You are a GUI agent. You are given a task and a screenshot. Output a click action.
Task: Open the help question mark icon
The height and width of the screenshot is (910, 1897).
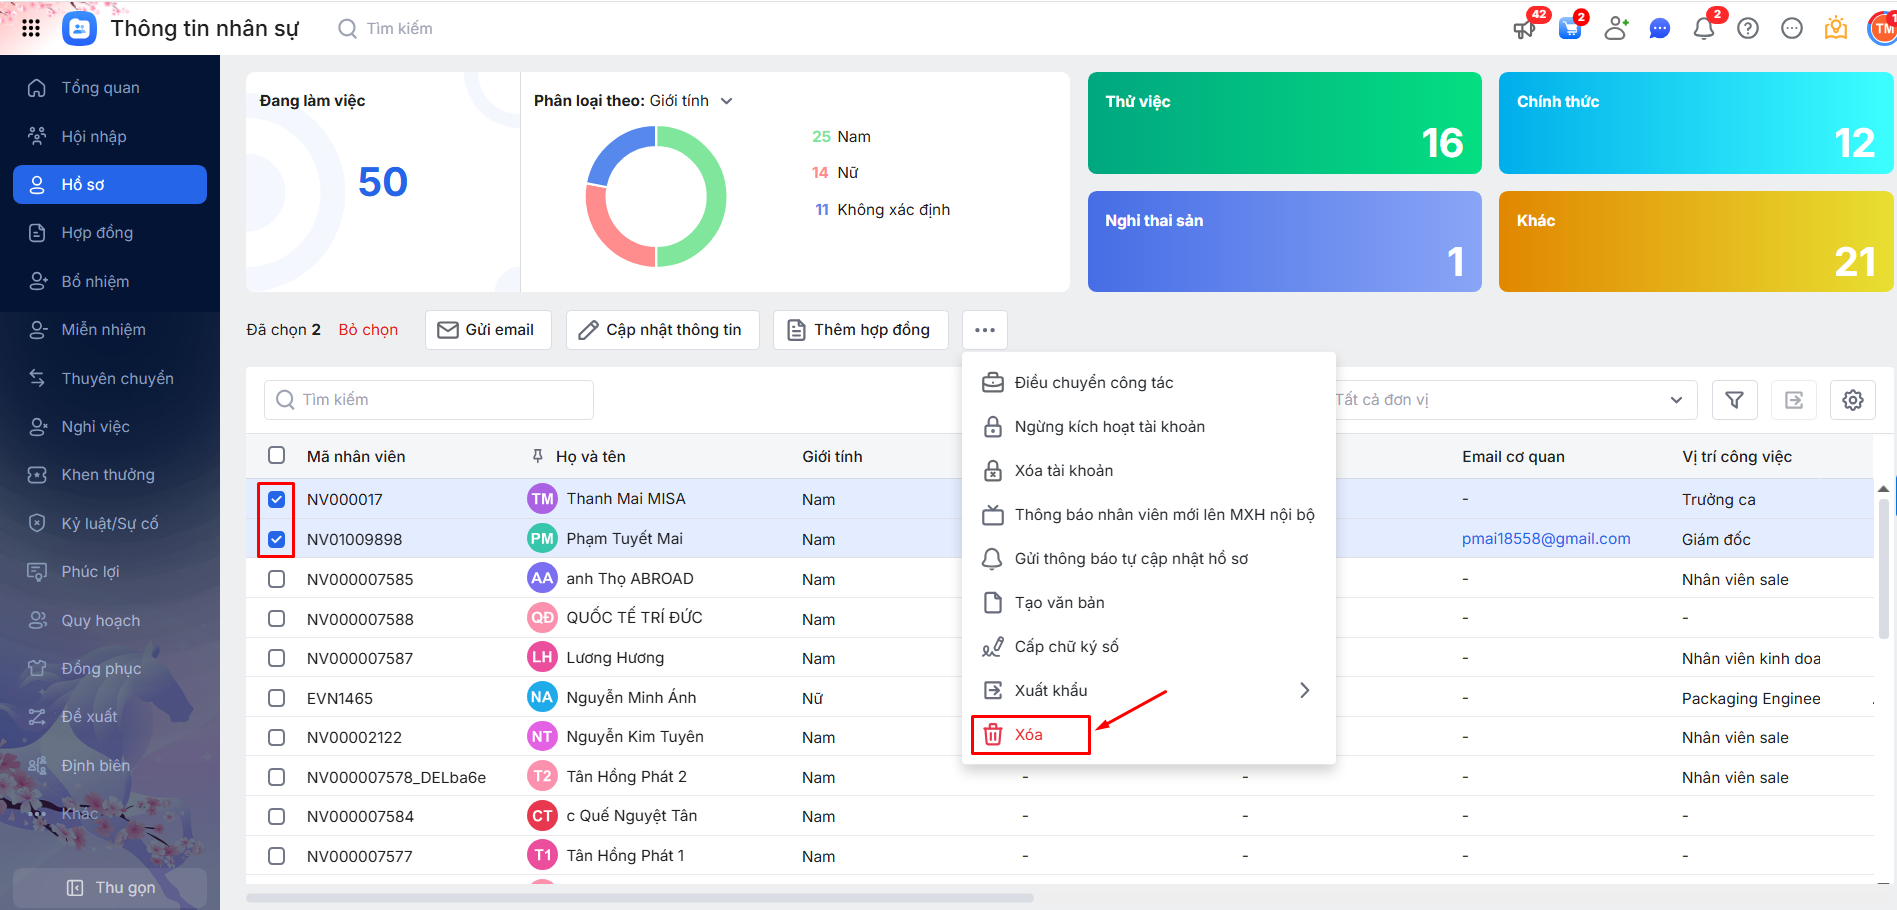1748,28
